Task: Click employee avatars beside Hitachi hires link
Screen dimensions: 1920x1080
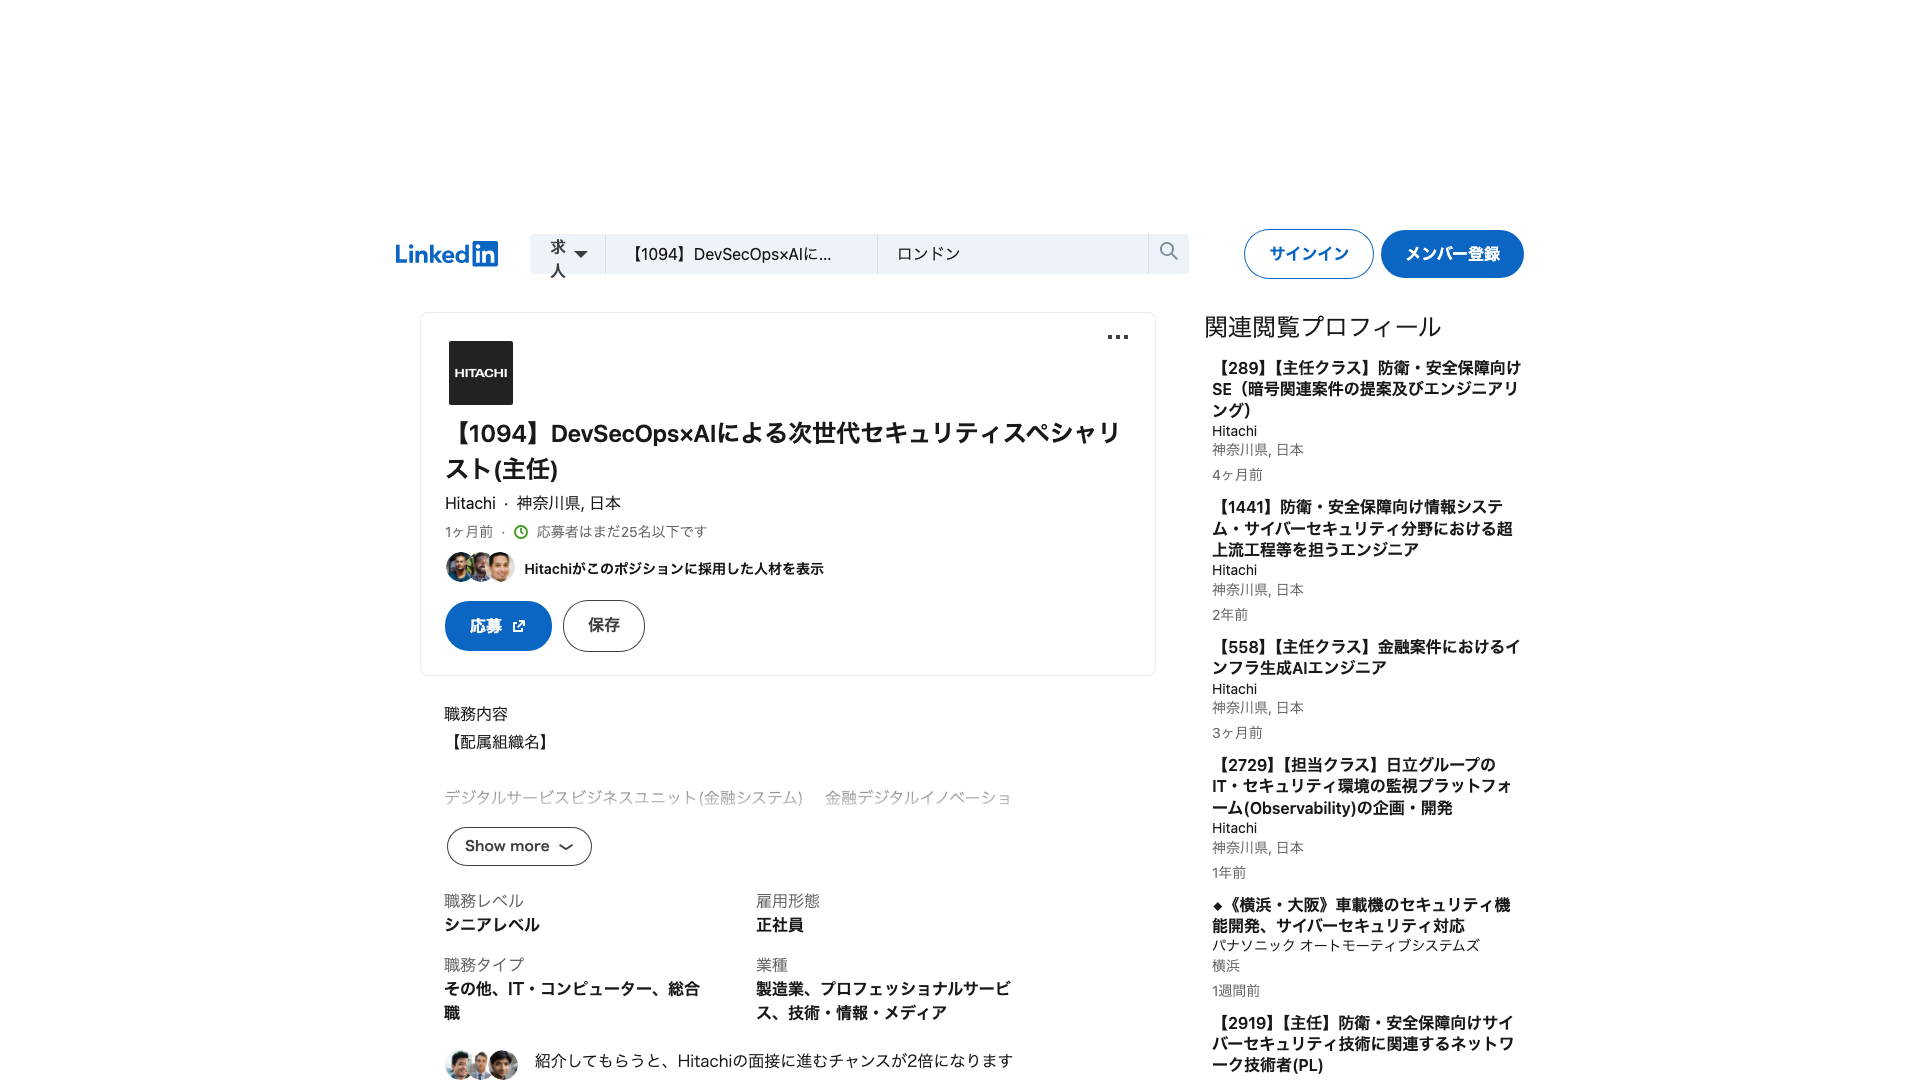Action: click(480, 568)
